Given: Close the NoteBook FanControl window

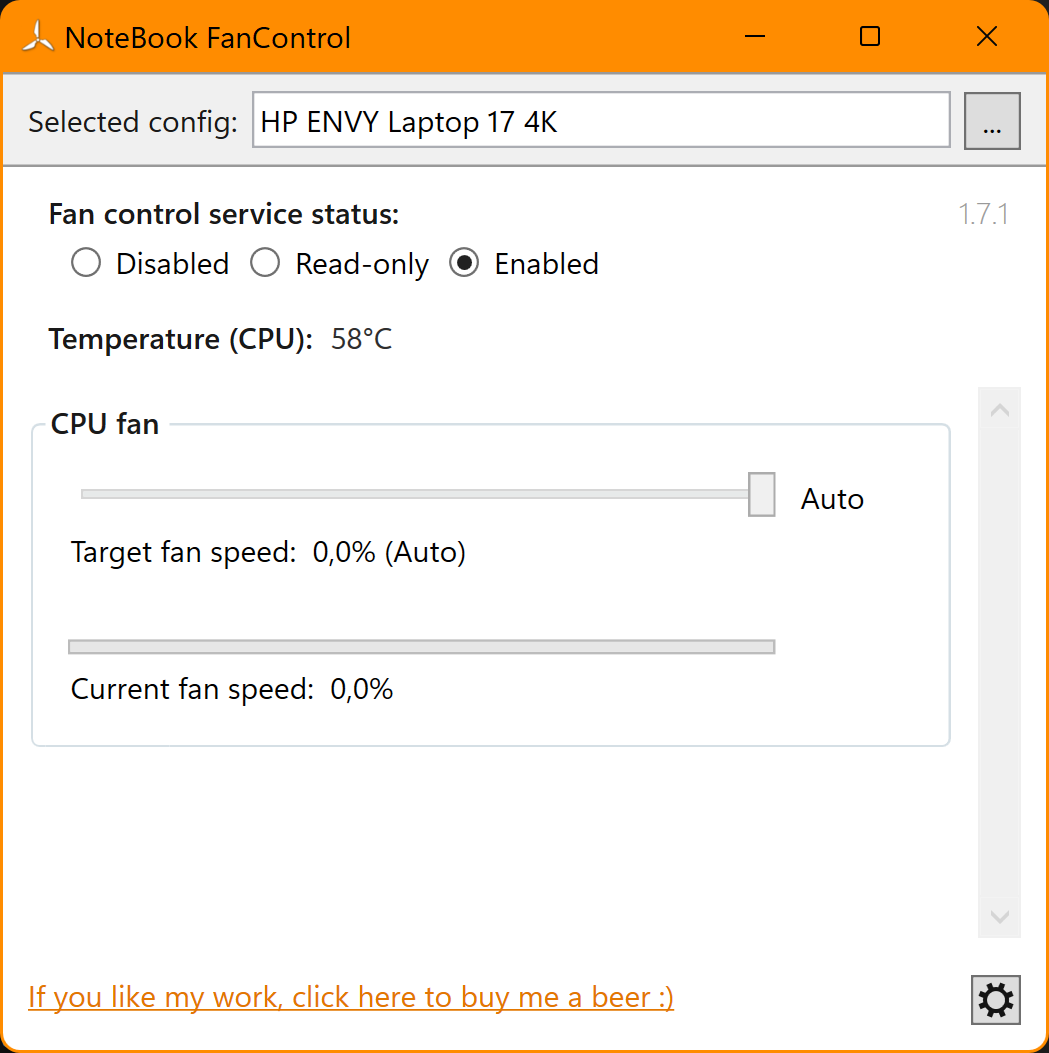Looking at the screenshot, I should pos(986,37).
